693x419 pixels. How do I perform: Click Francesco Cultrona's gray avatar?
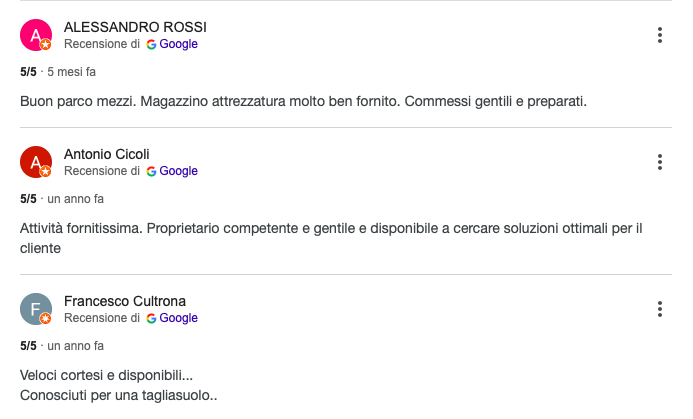tap(36, 309)
